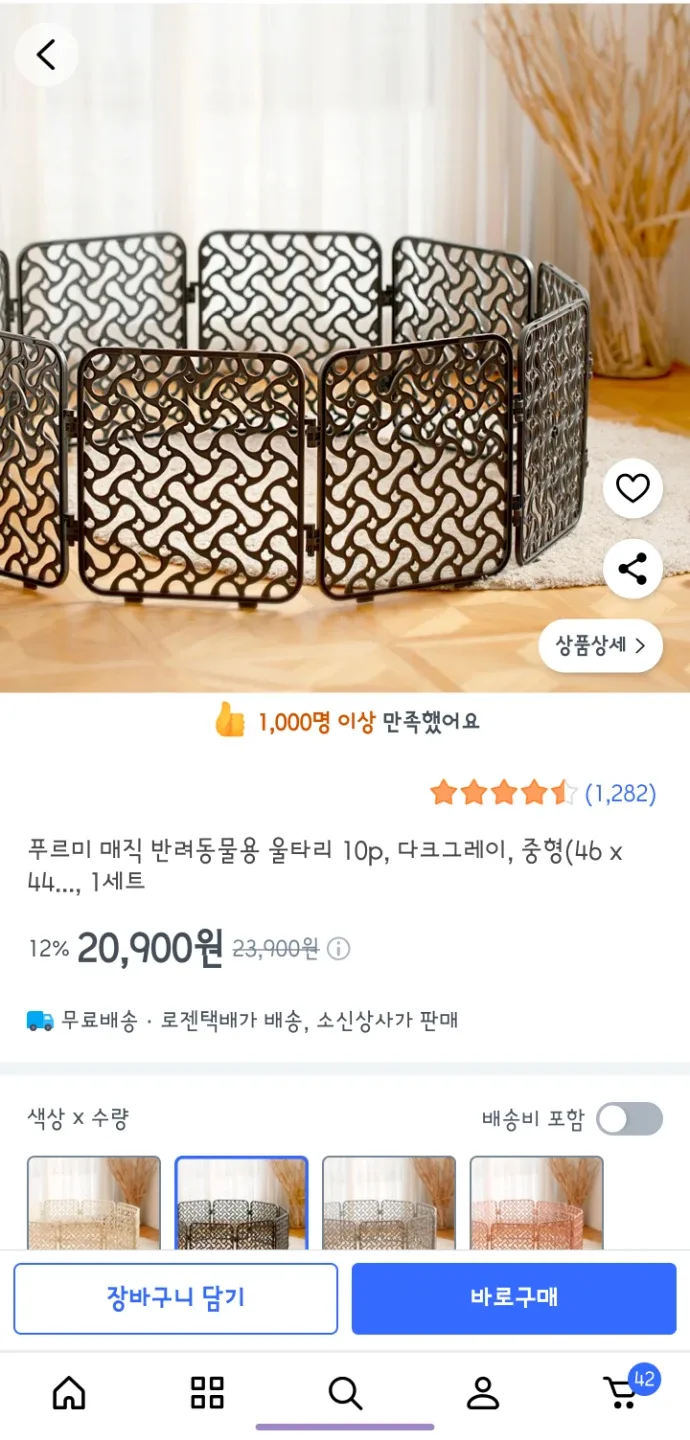Tap the main product fence image

(300, 420)
